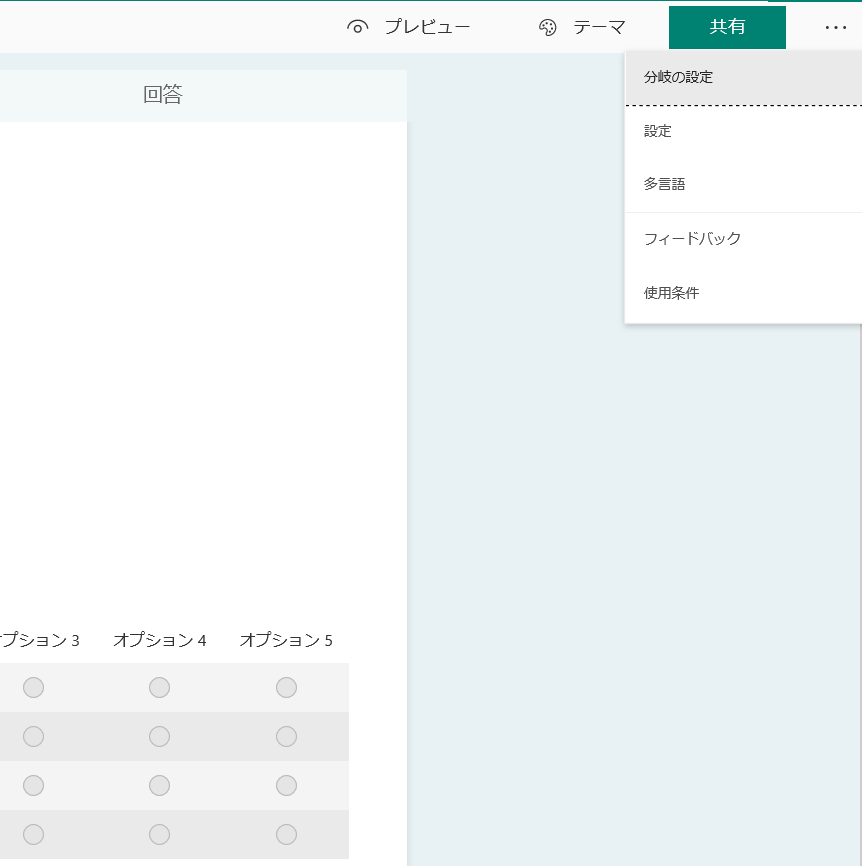Select オプション 3 radio in first row
This screenshot has width=862, height=866.
click(x=33, y=688)
